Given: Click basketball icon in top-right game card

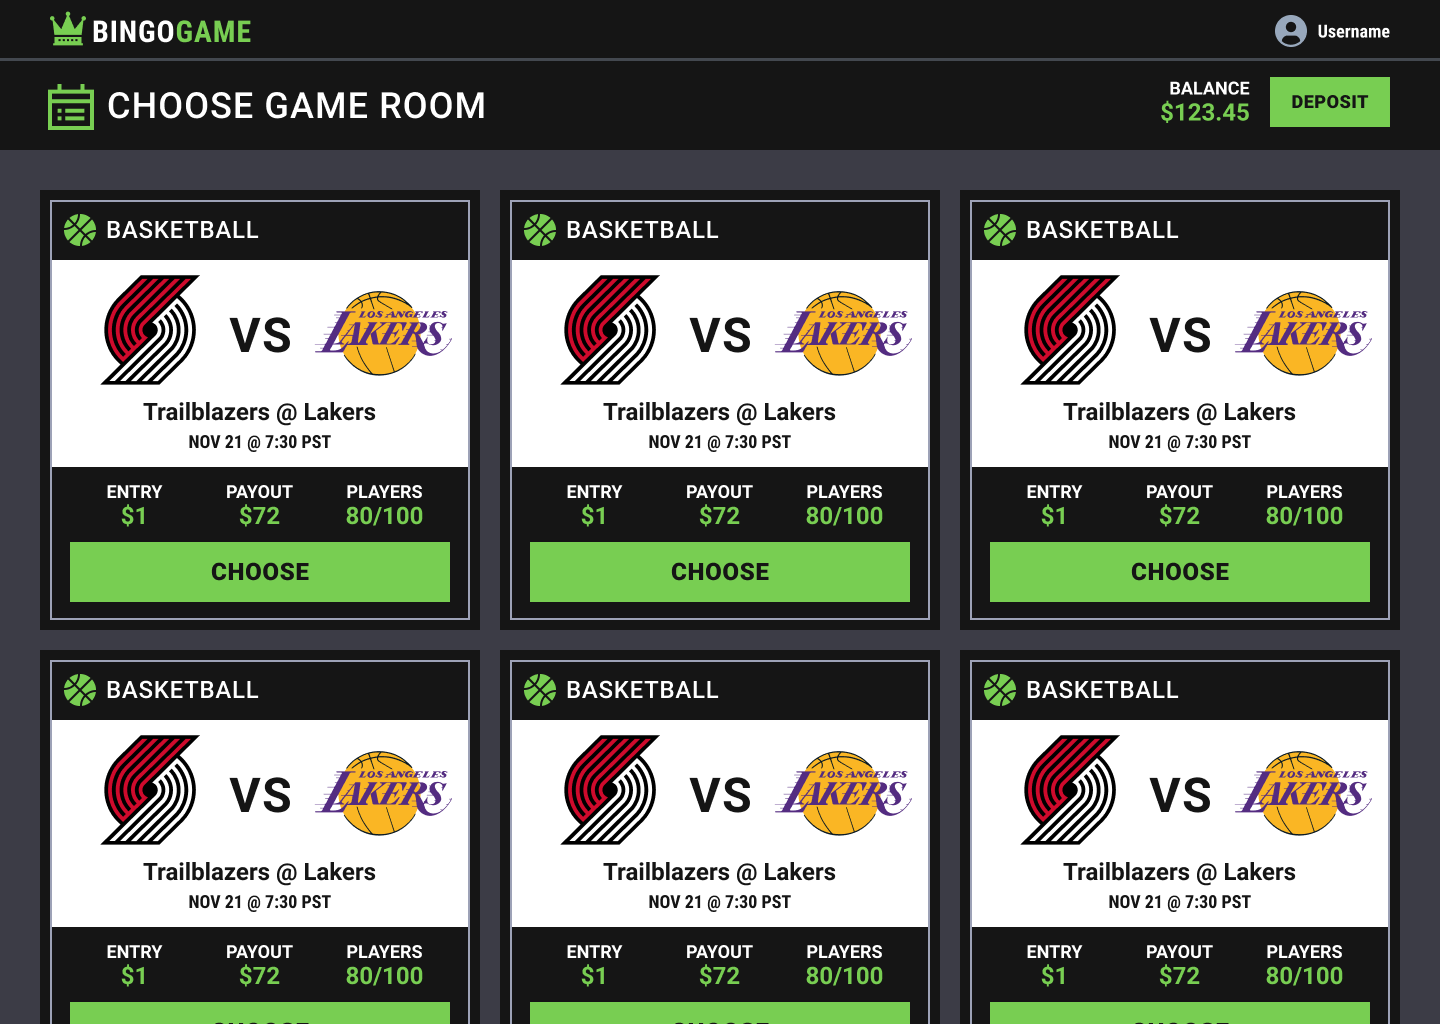Looking at the screenshot, I should (1000, 230).
